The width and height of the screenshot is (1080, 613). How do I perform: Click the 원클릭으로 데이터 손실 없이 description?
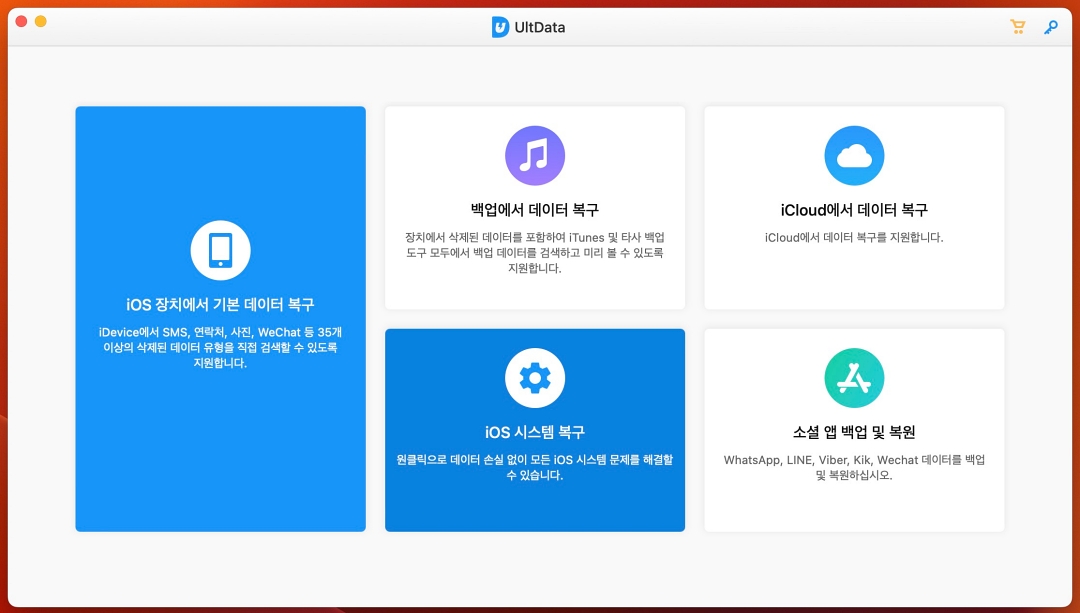pyautogui.click(x=535, y=467)
